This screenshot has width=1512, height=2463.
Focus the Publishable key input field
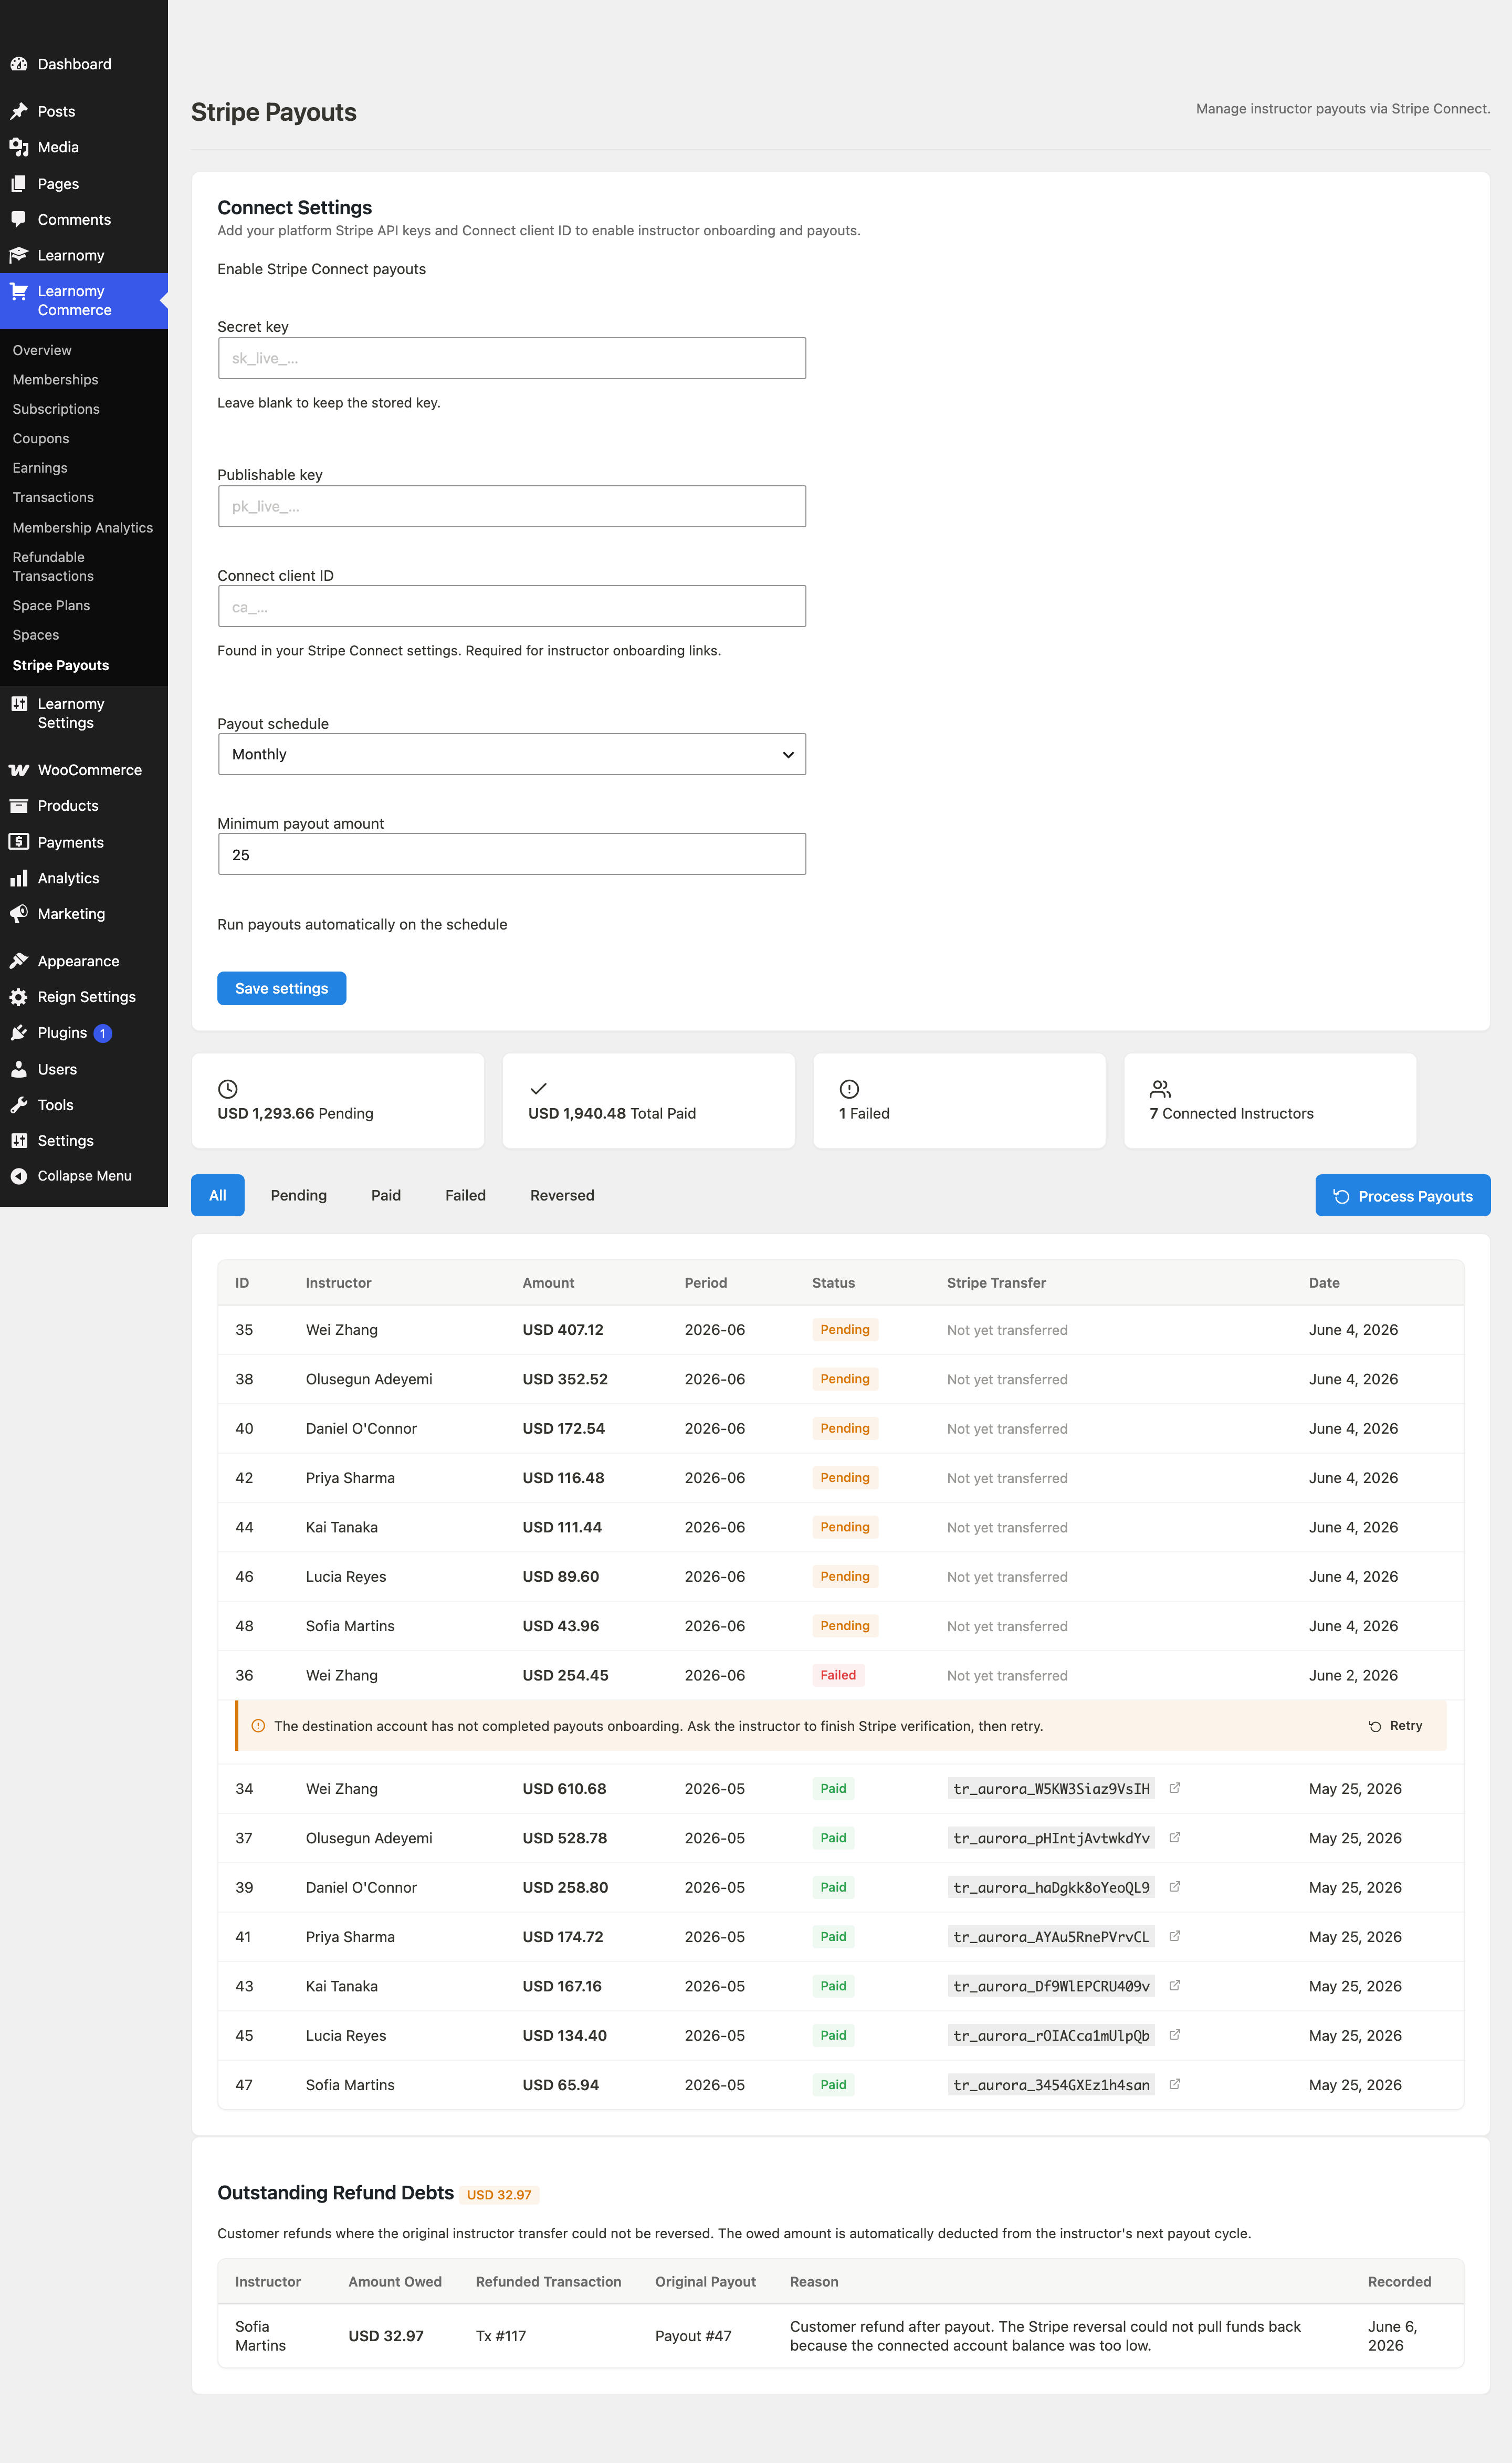click(512, 506)
